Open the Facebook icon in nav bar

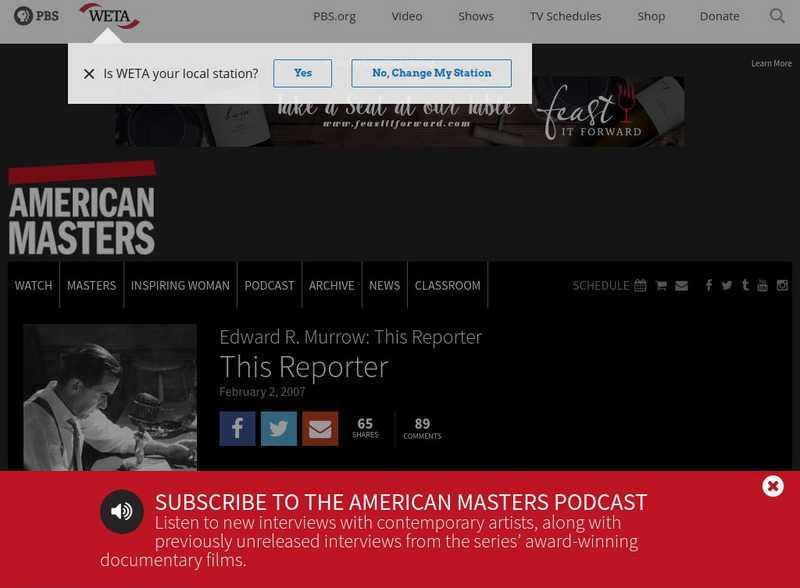[x=709, y=285]
